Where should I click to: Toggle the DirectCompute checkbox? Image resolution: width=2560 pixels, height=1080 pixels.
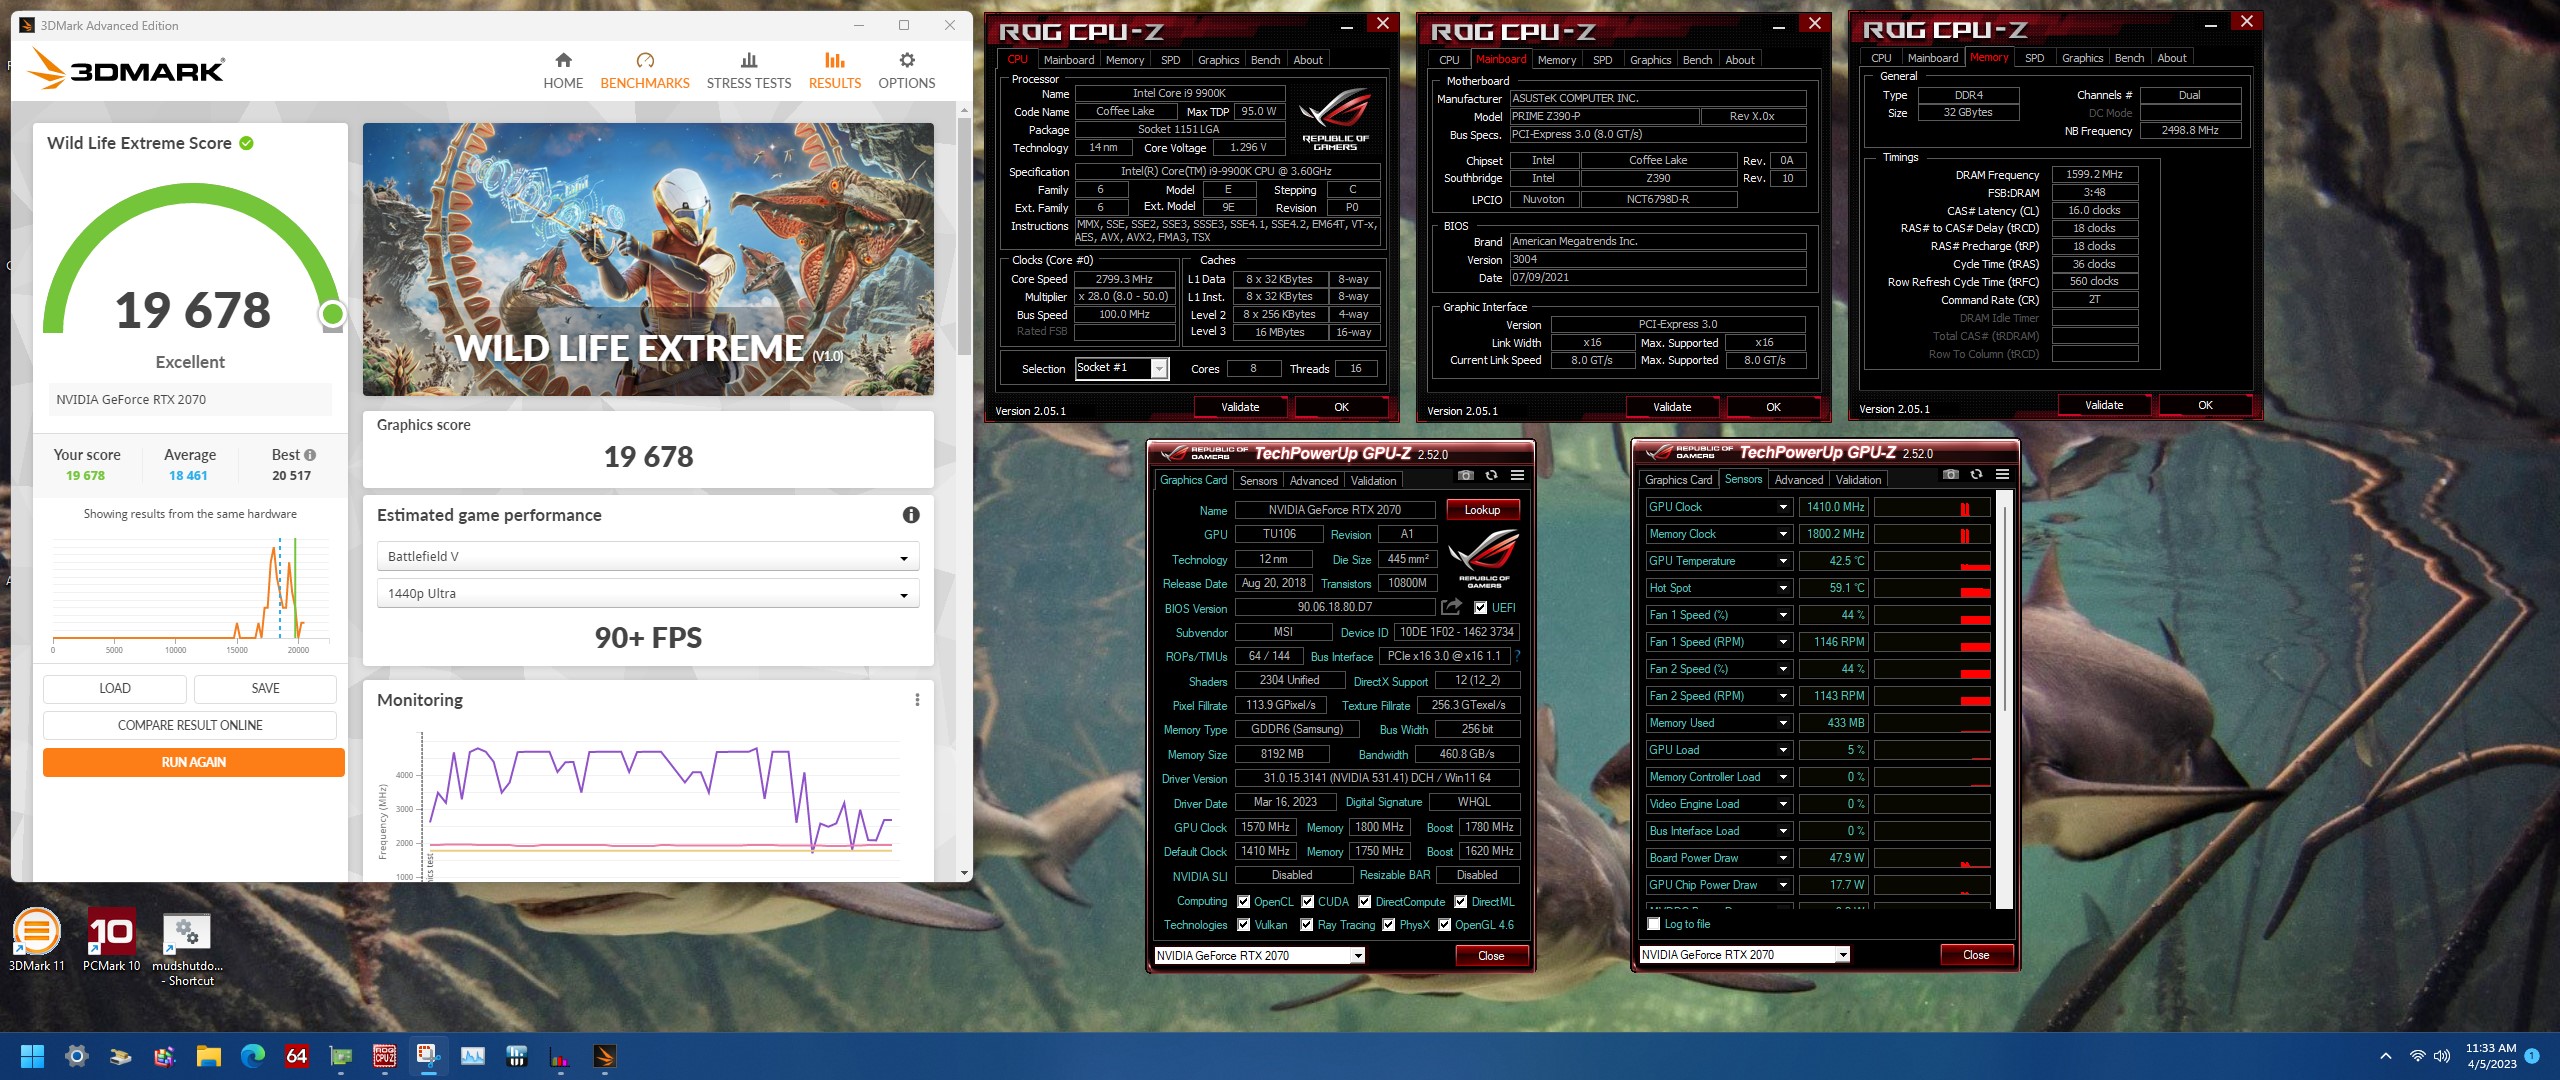point(1364,901)
